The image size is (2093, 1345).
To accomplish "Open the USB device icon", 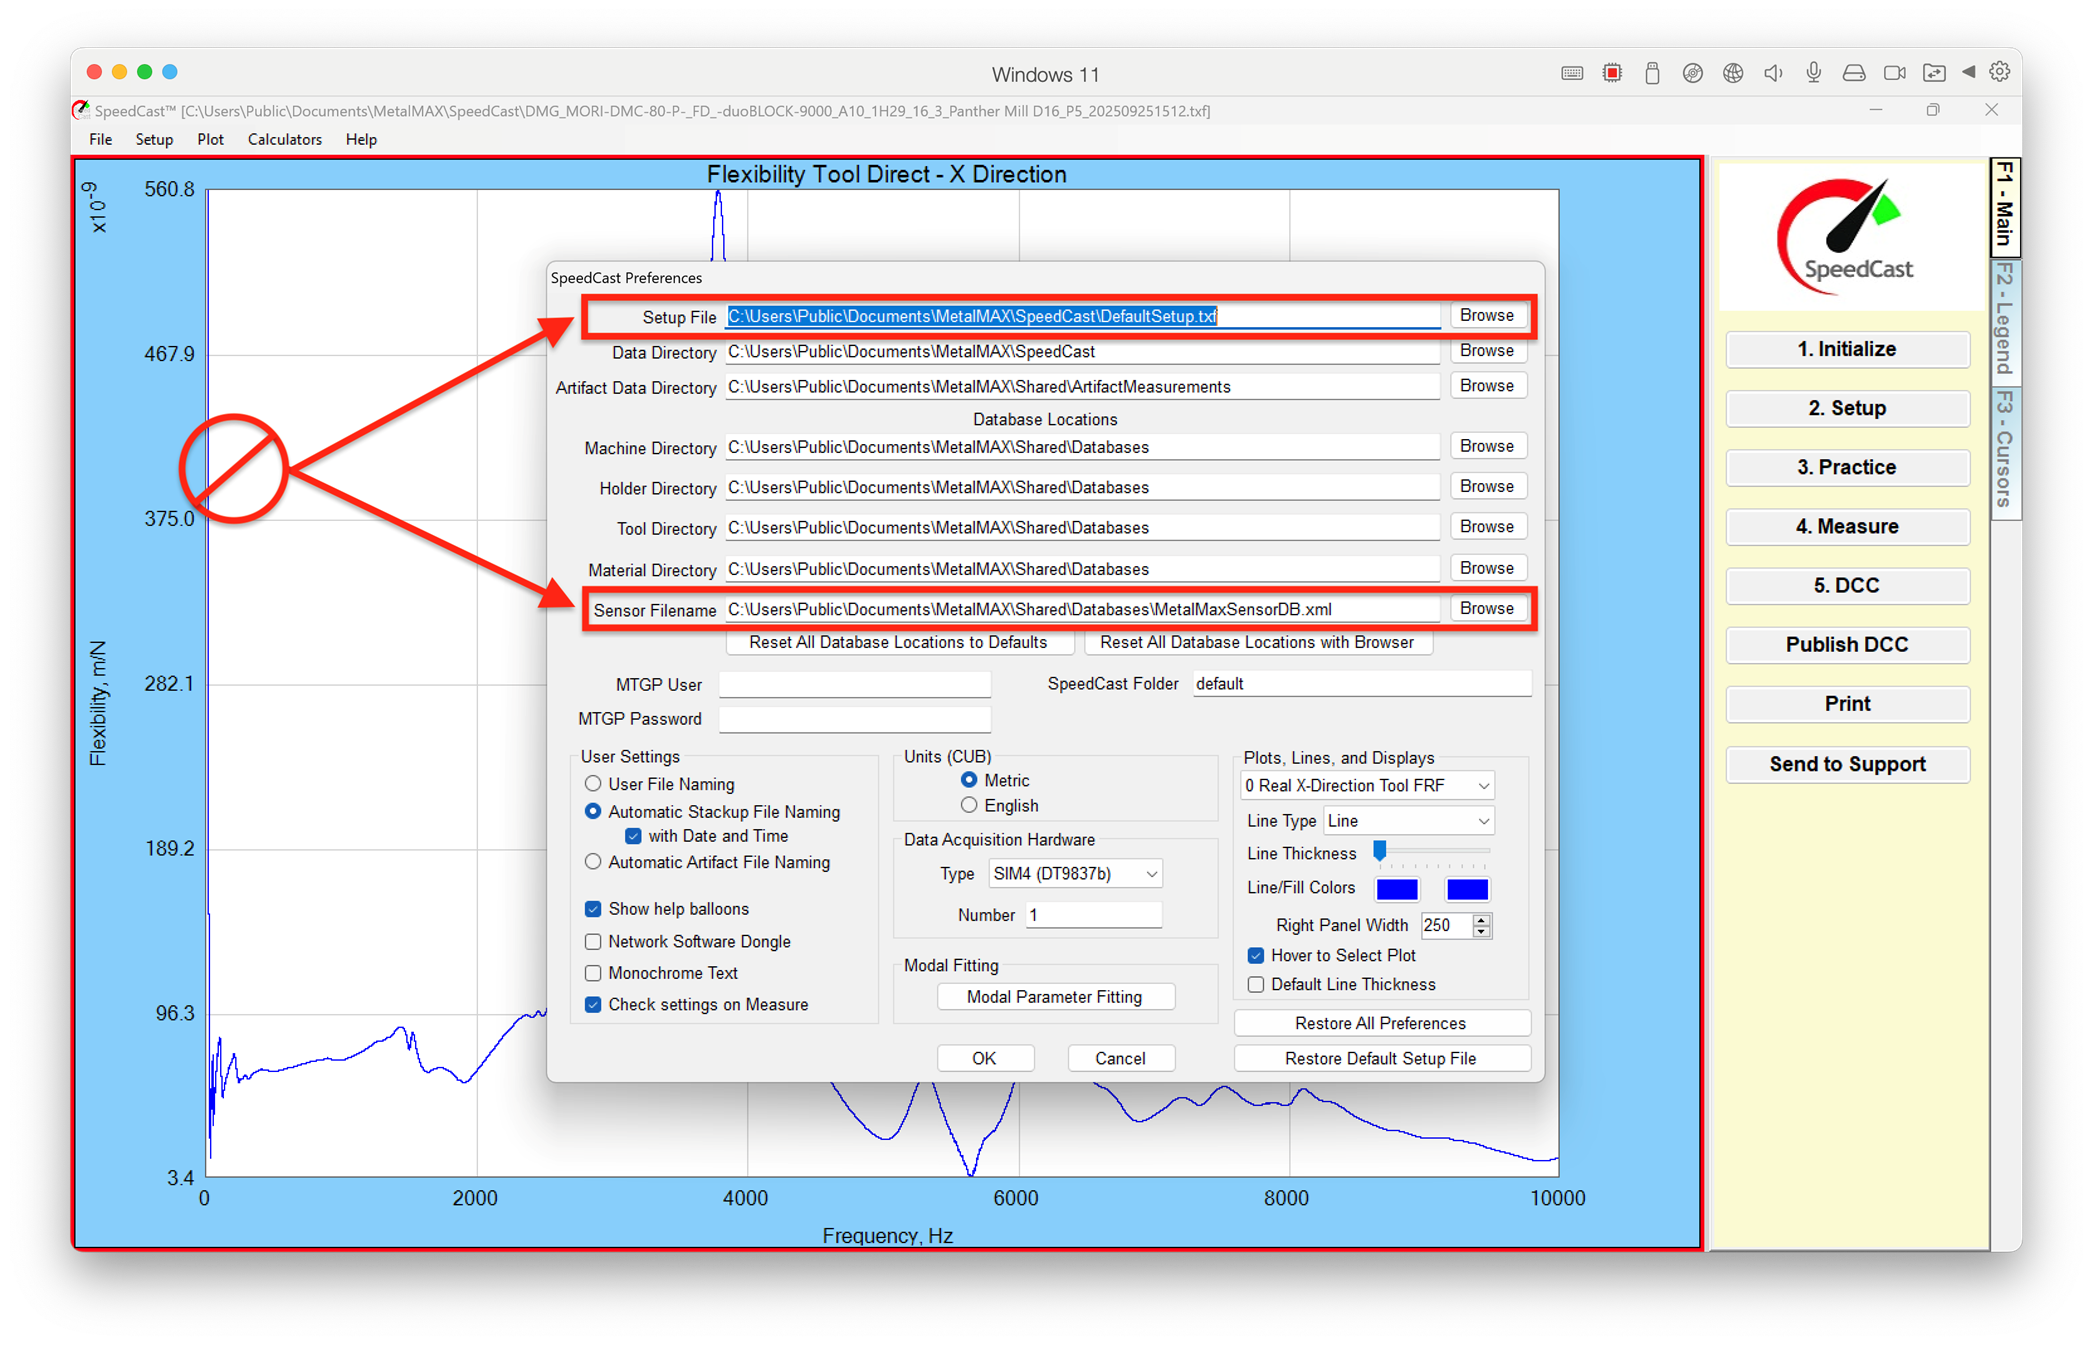I will pos(1652,73).
